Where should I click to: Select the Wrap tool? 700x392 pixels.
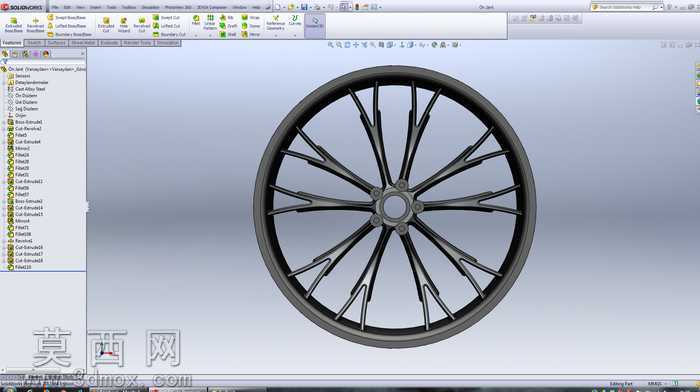[250, 17]
